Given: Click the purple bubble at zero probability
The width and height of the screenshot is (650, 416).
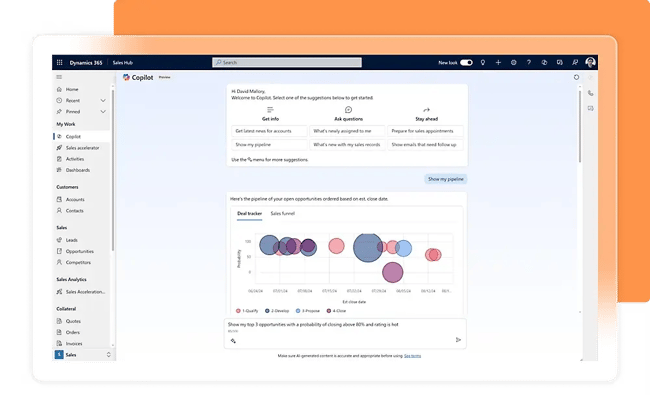Looking at the screenshot, I should tap(393, 272).
